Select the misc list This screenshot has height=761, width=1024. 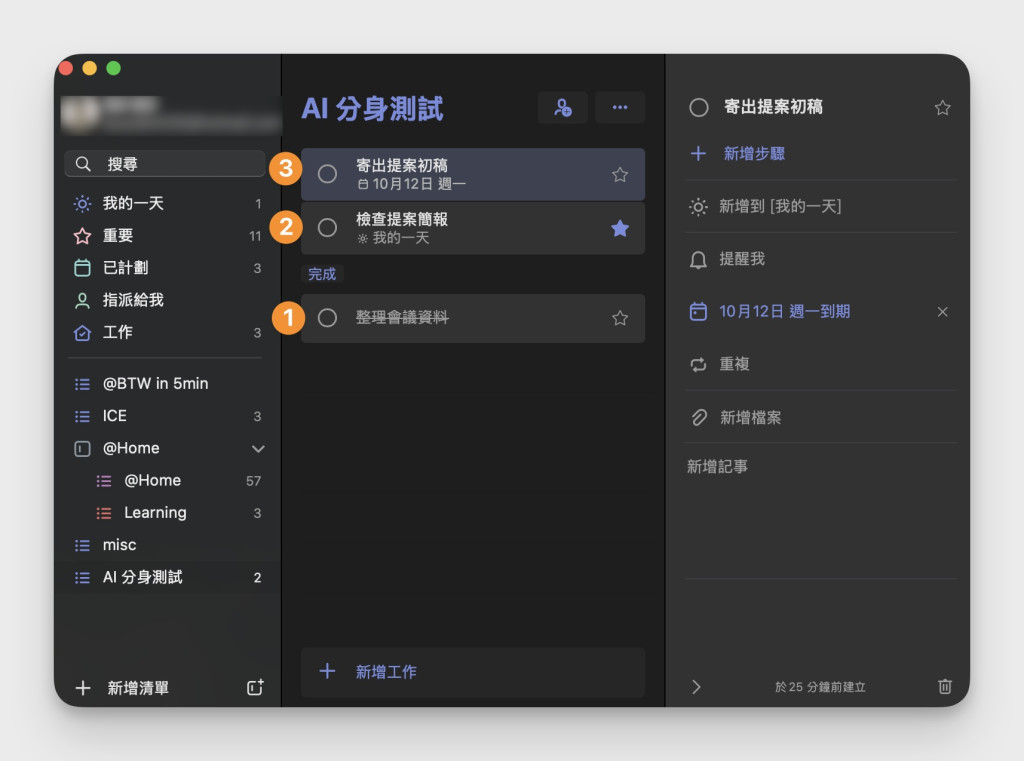[x=167, y=545]
